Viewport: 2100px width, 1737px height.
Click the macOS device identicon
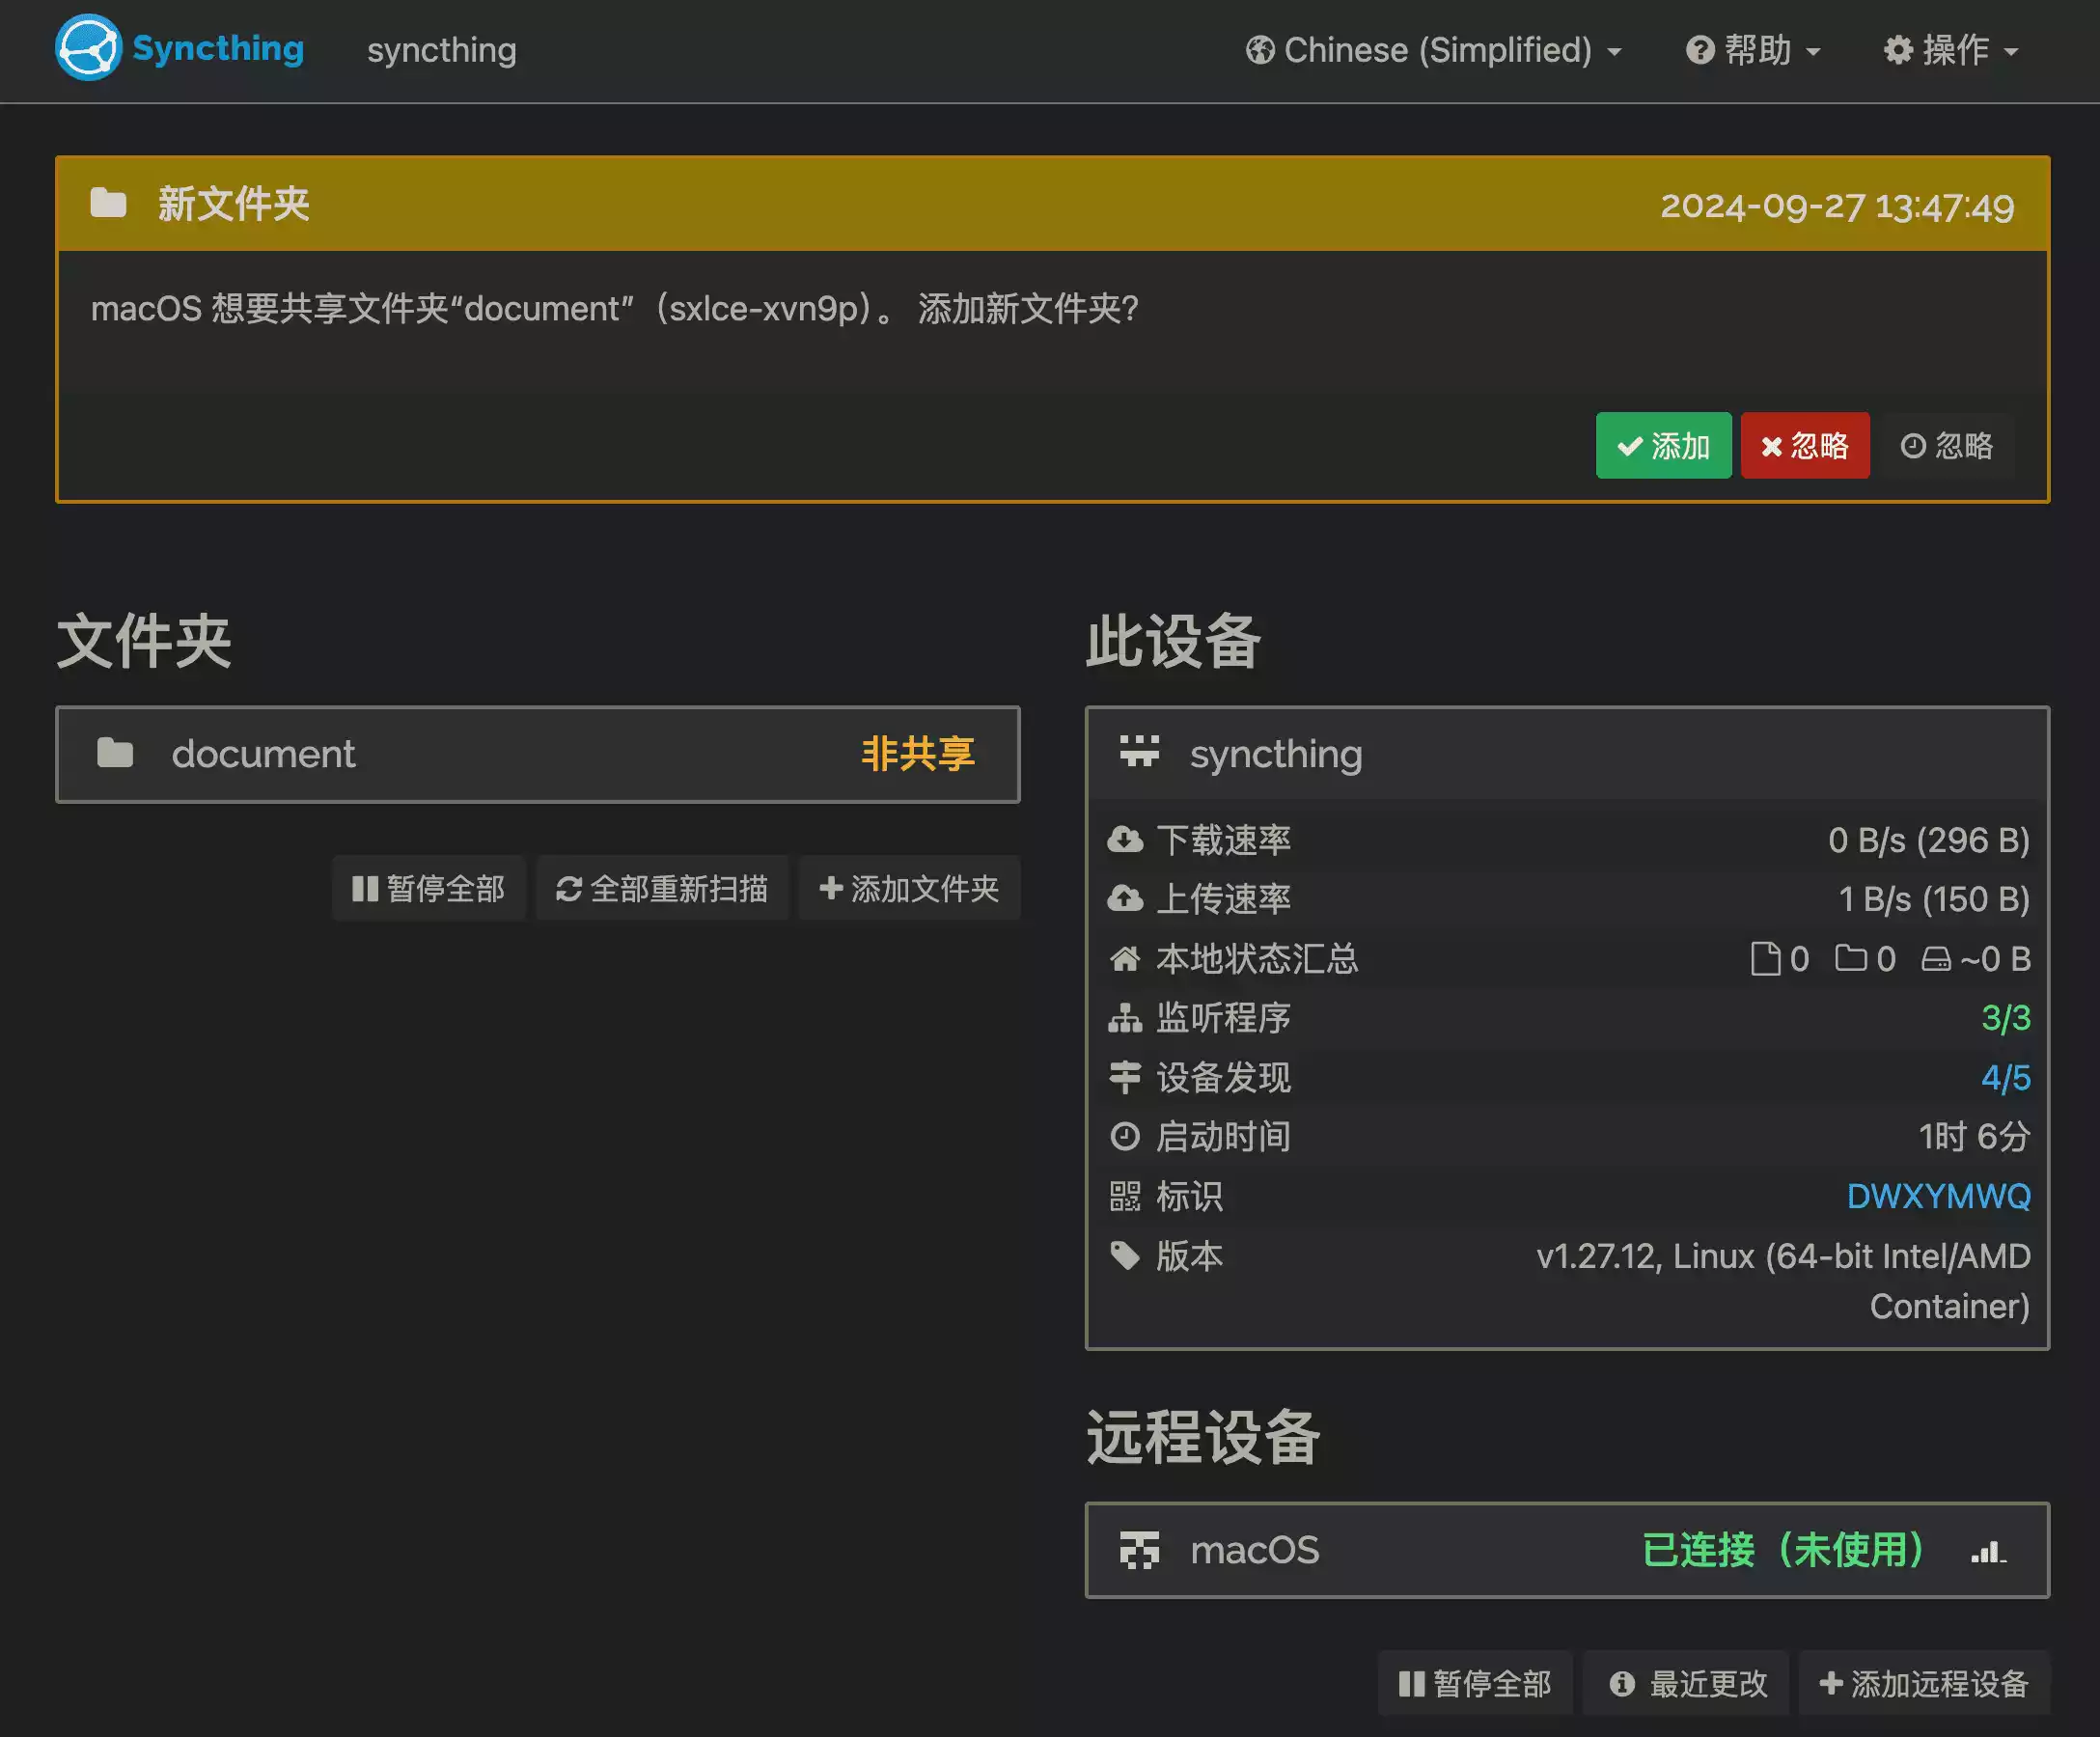coord(1139,1550)
